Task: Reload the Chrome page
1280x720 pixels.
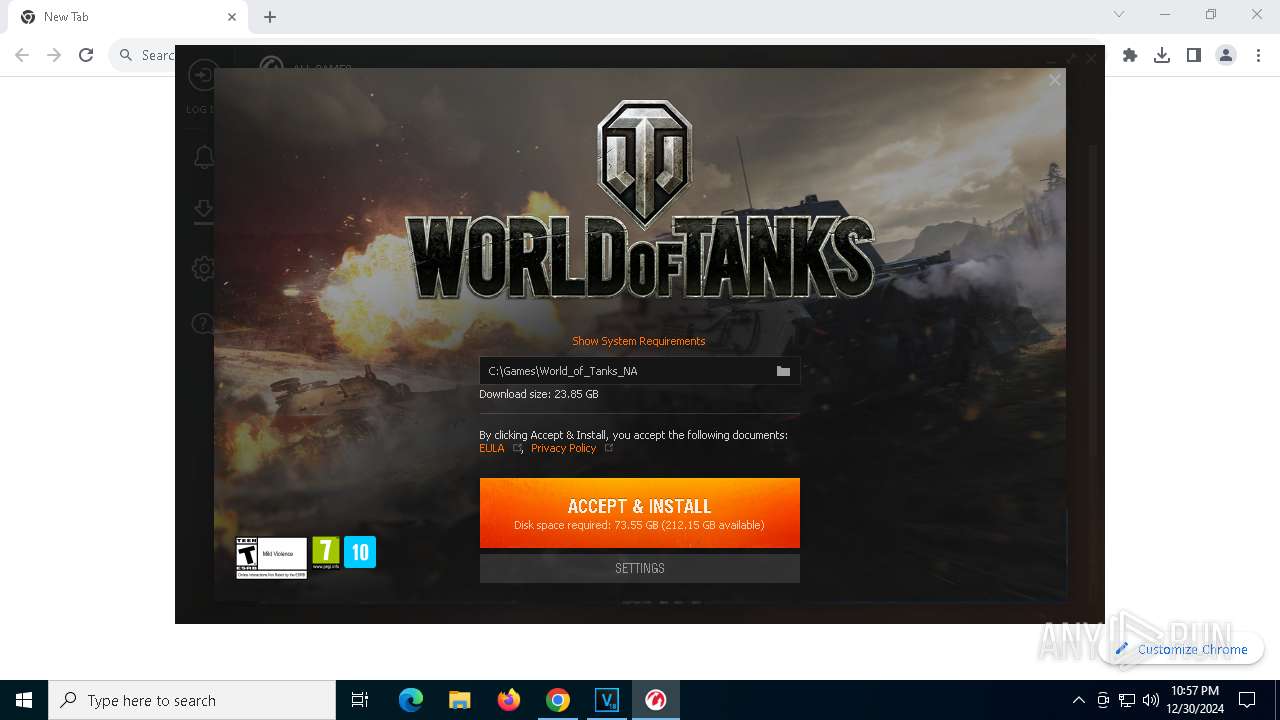Action: pos(86,55)
